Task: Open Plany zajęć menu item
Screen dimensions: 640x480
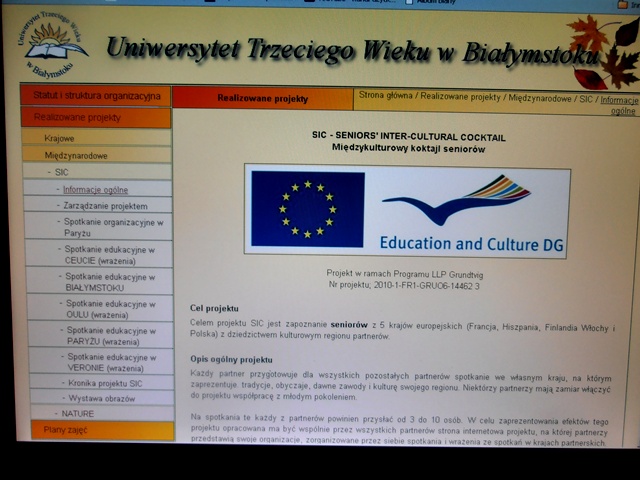Action: [x=66, y=430]
